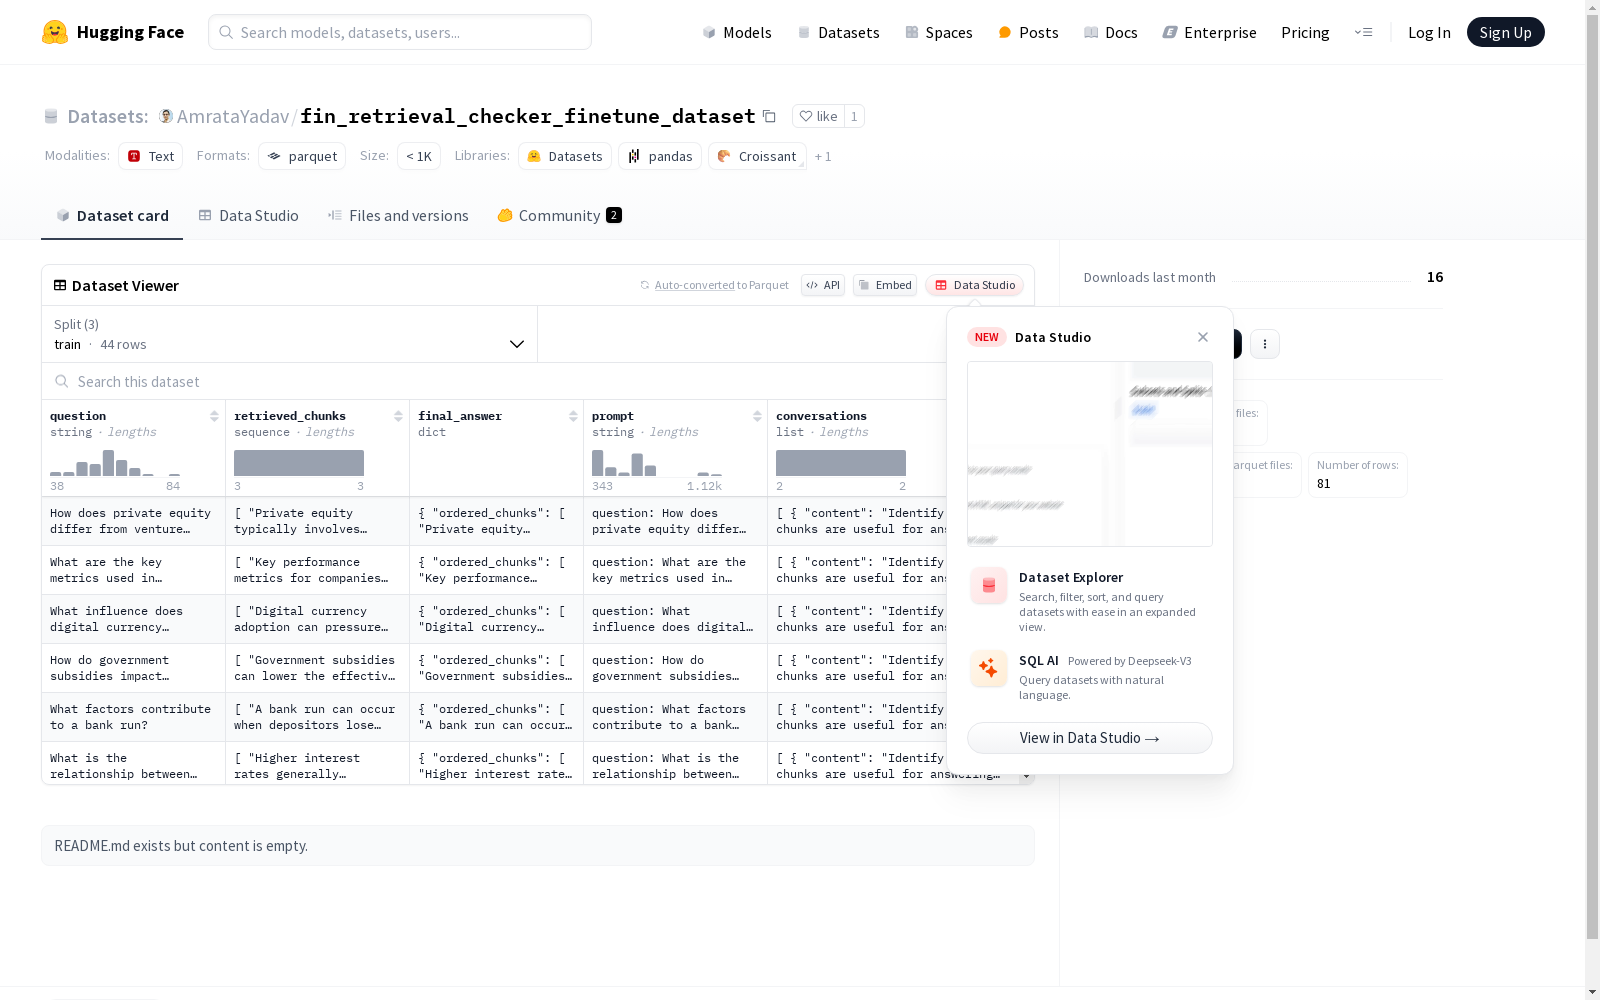
Task: Click the parquet format tag
Action: (302, 156)
